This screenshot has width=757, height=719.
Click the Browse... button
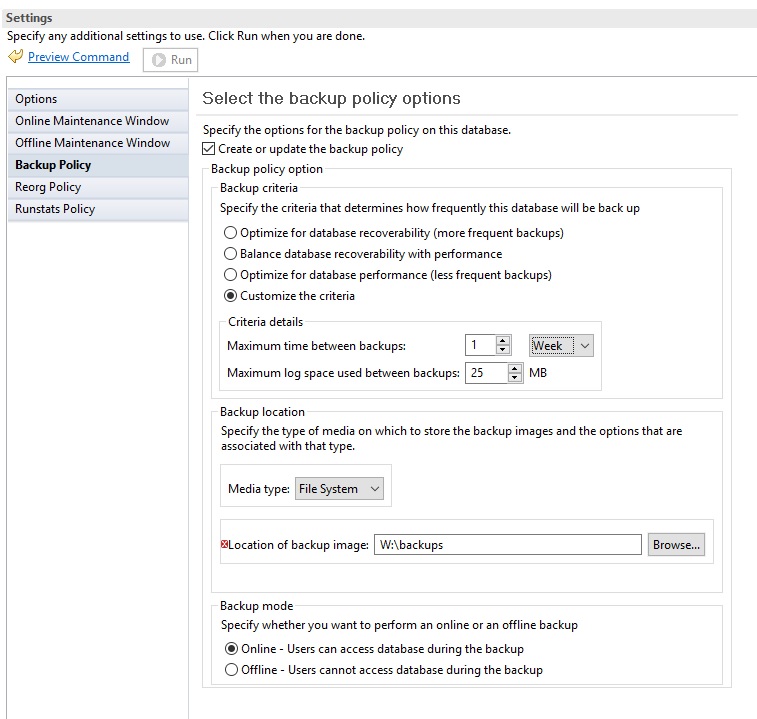pos(676,545)
